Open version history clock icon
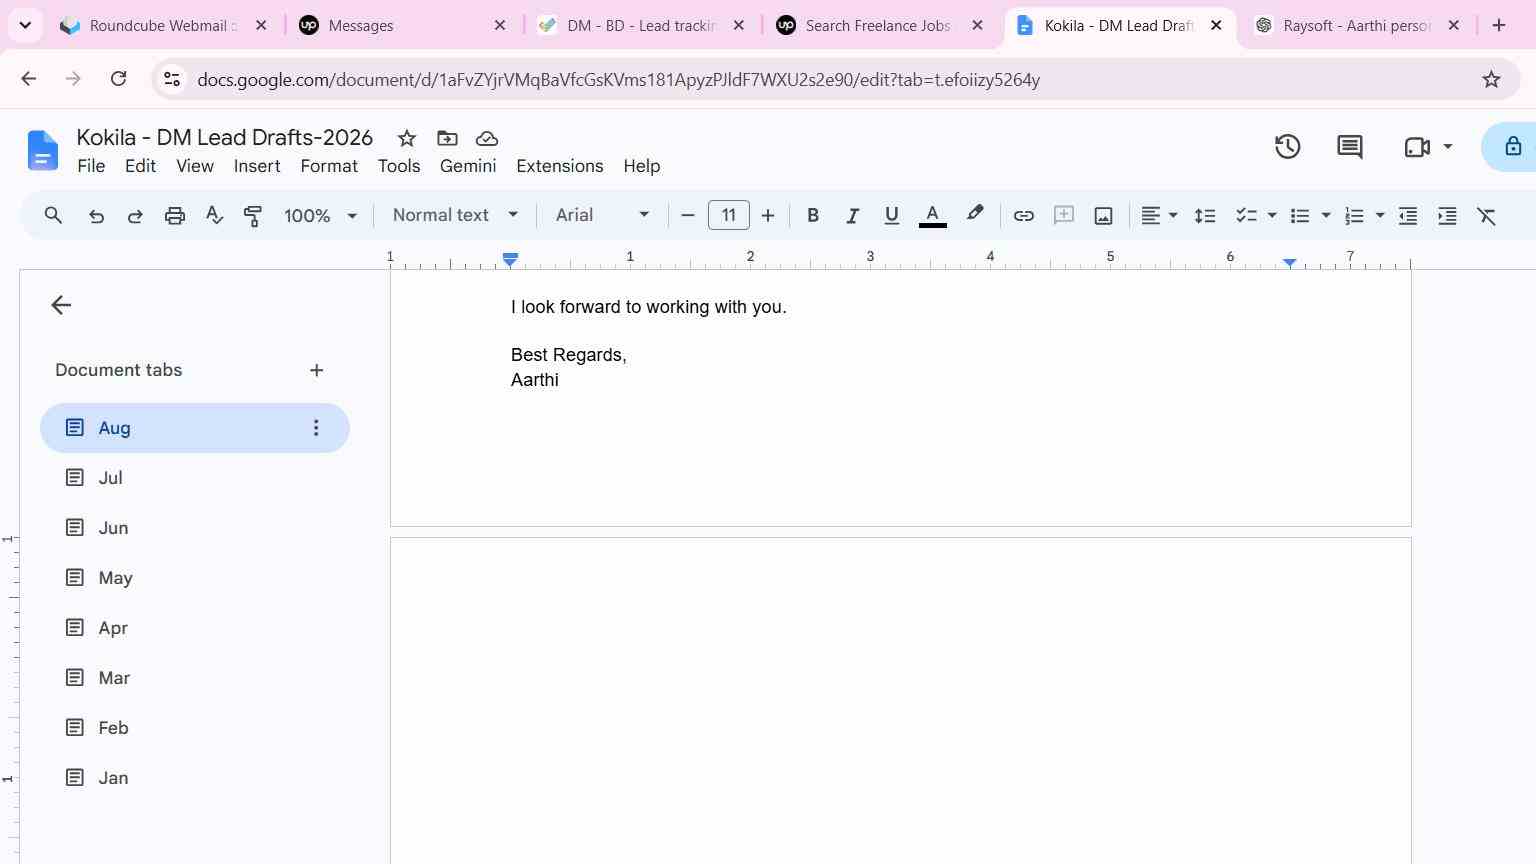This screenshot has height=864, width=1536. pyautogui.click(x=1287, y=147)
